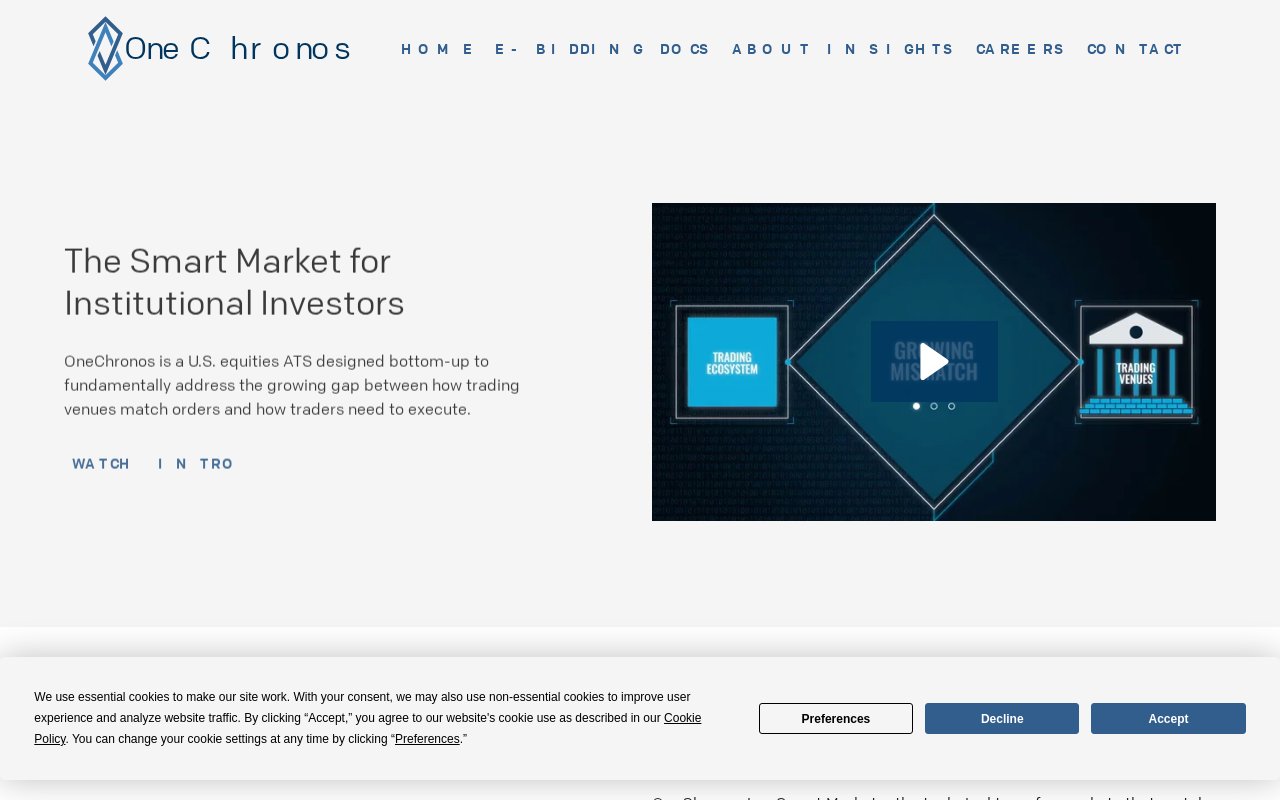This screenshot has width=1280, height=800.
Task: Click the headline 'The Smart Market for Institutional Investors'
Action: click(x=234, y=281)
